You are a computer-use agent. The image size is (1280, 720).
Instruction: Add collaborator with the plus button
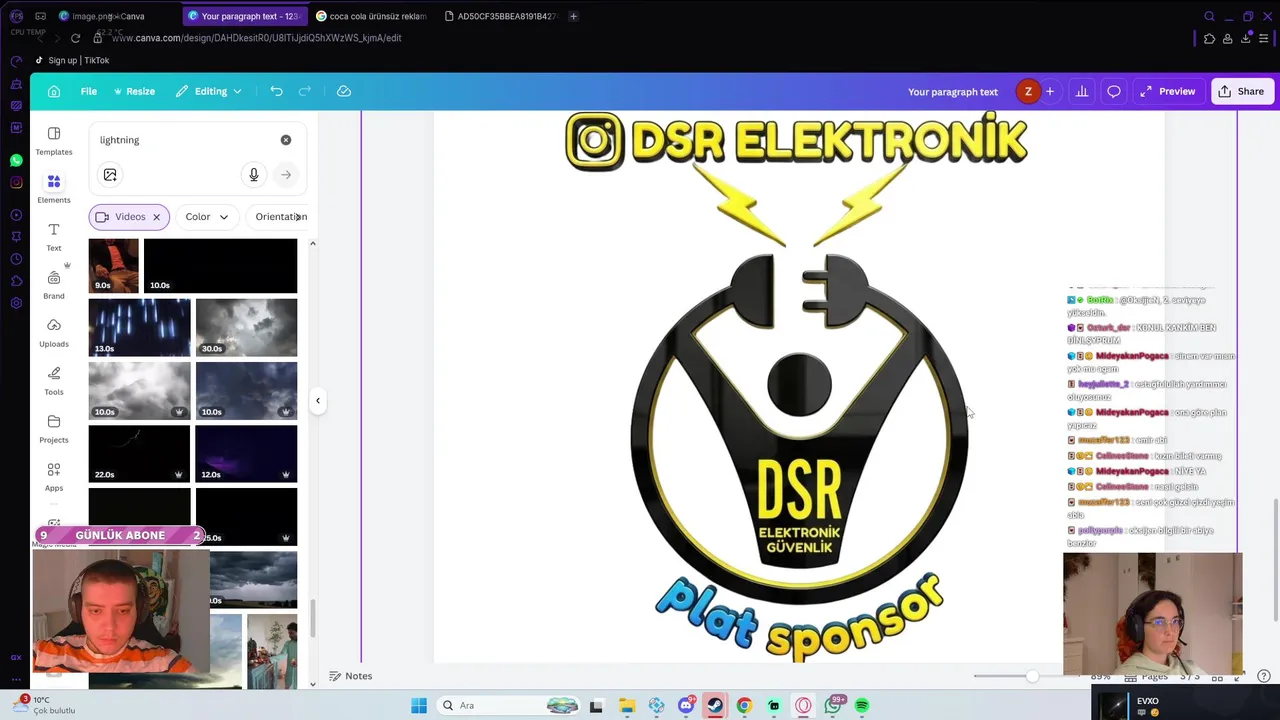[1050, 91]
